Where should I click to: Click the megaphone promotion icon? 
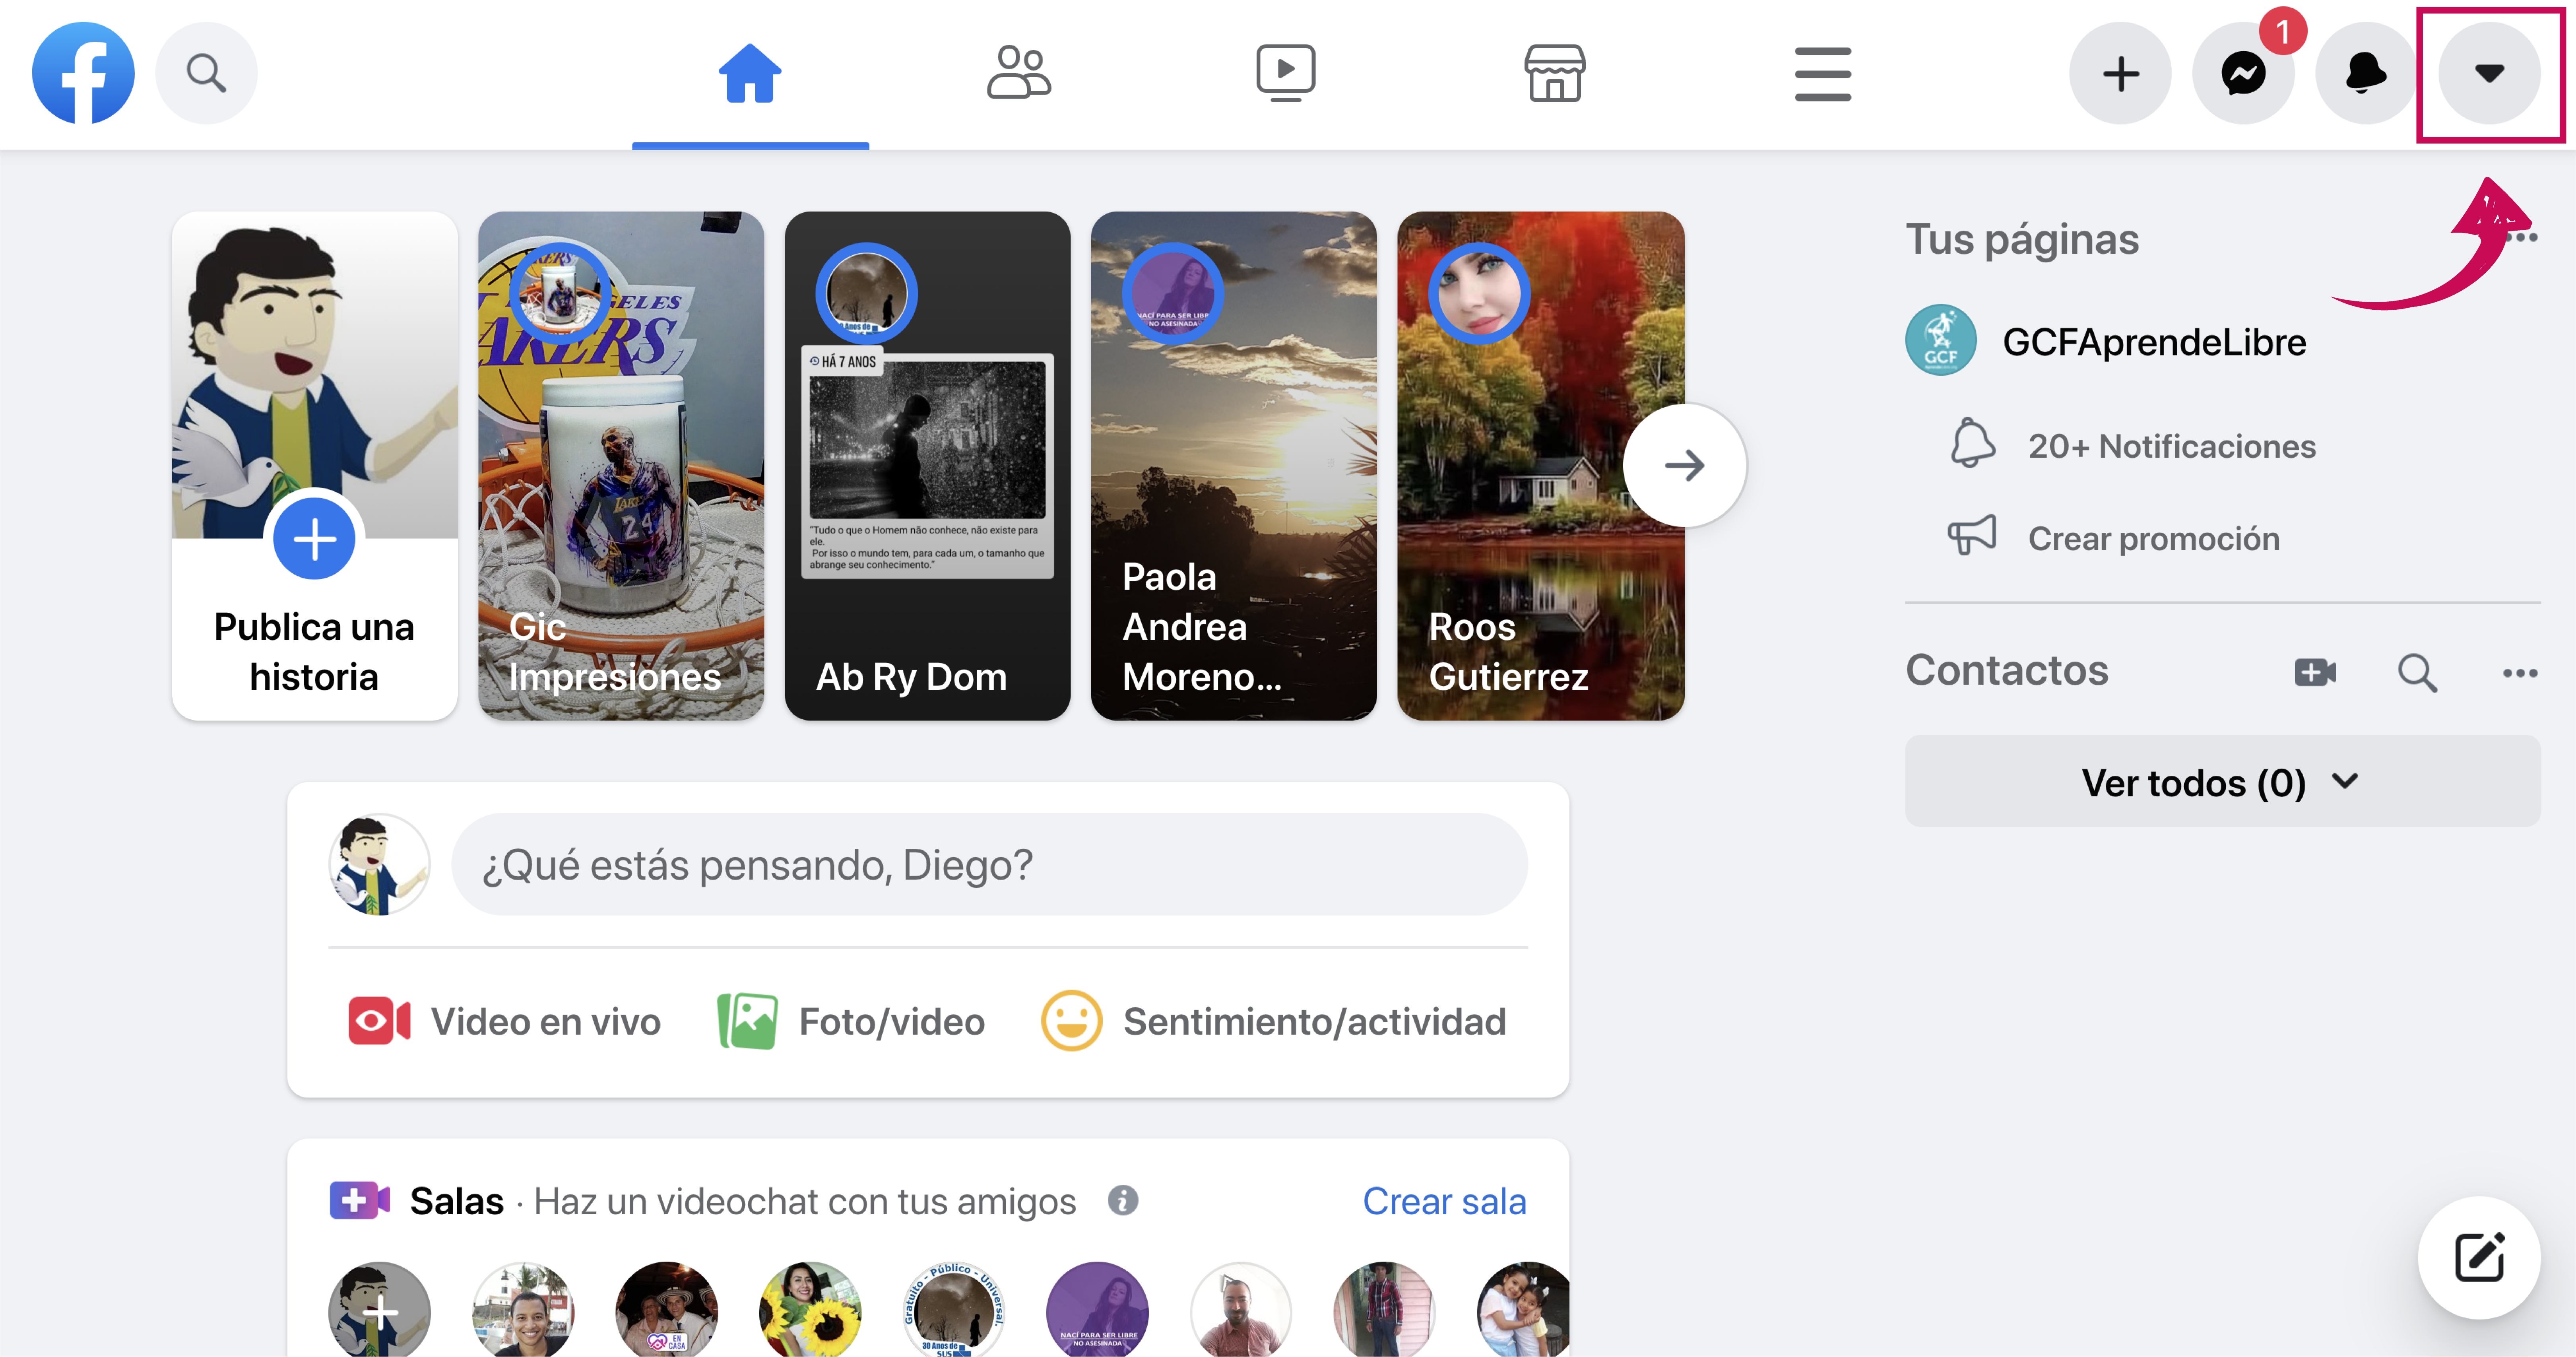coord(1972,536)
